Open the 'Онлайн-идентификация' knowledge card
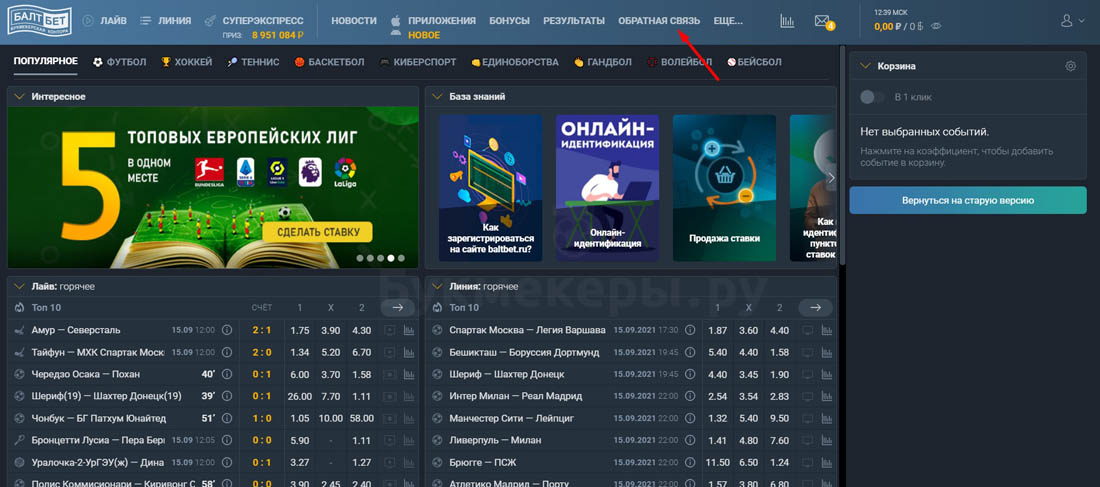The height and width of the screenshot is (487, 1100). coord(607,188)
